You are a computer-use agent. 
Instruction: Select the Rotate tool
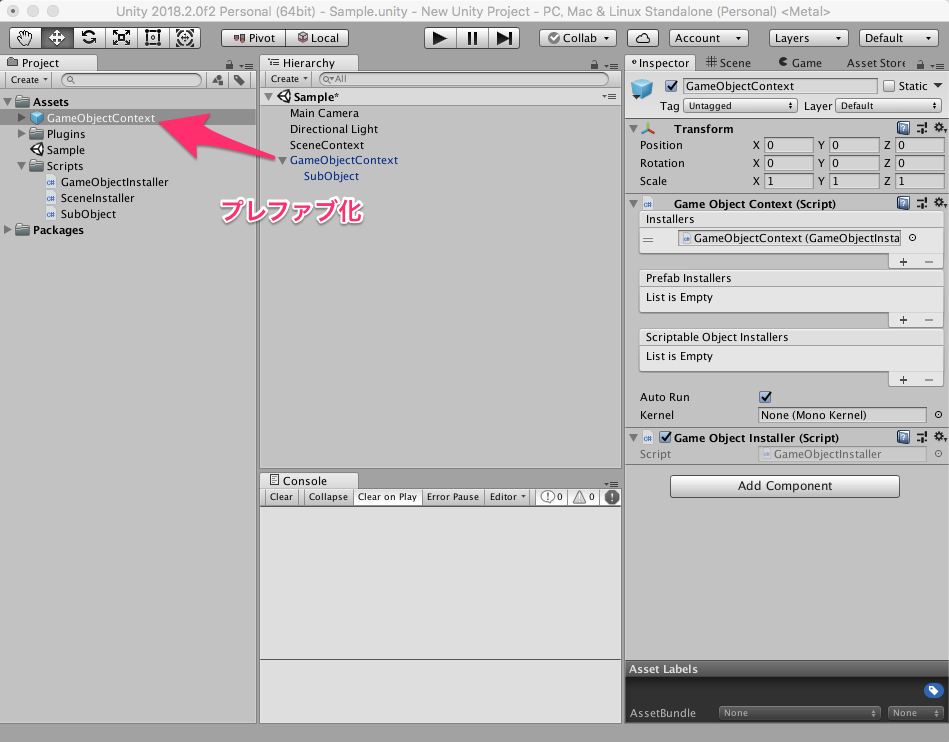(x=89, y=38)
